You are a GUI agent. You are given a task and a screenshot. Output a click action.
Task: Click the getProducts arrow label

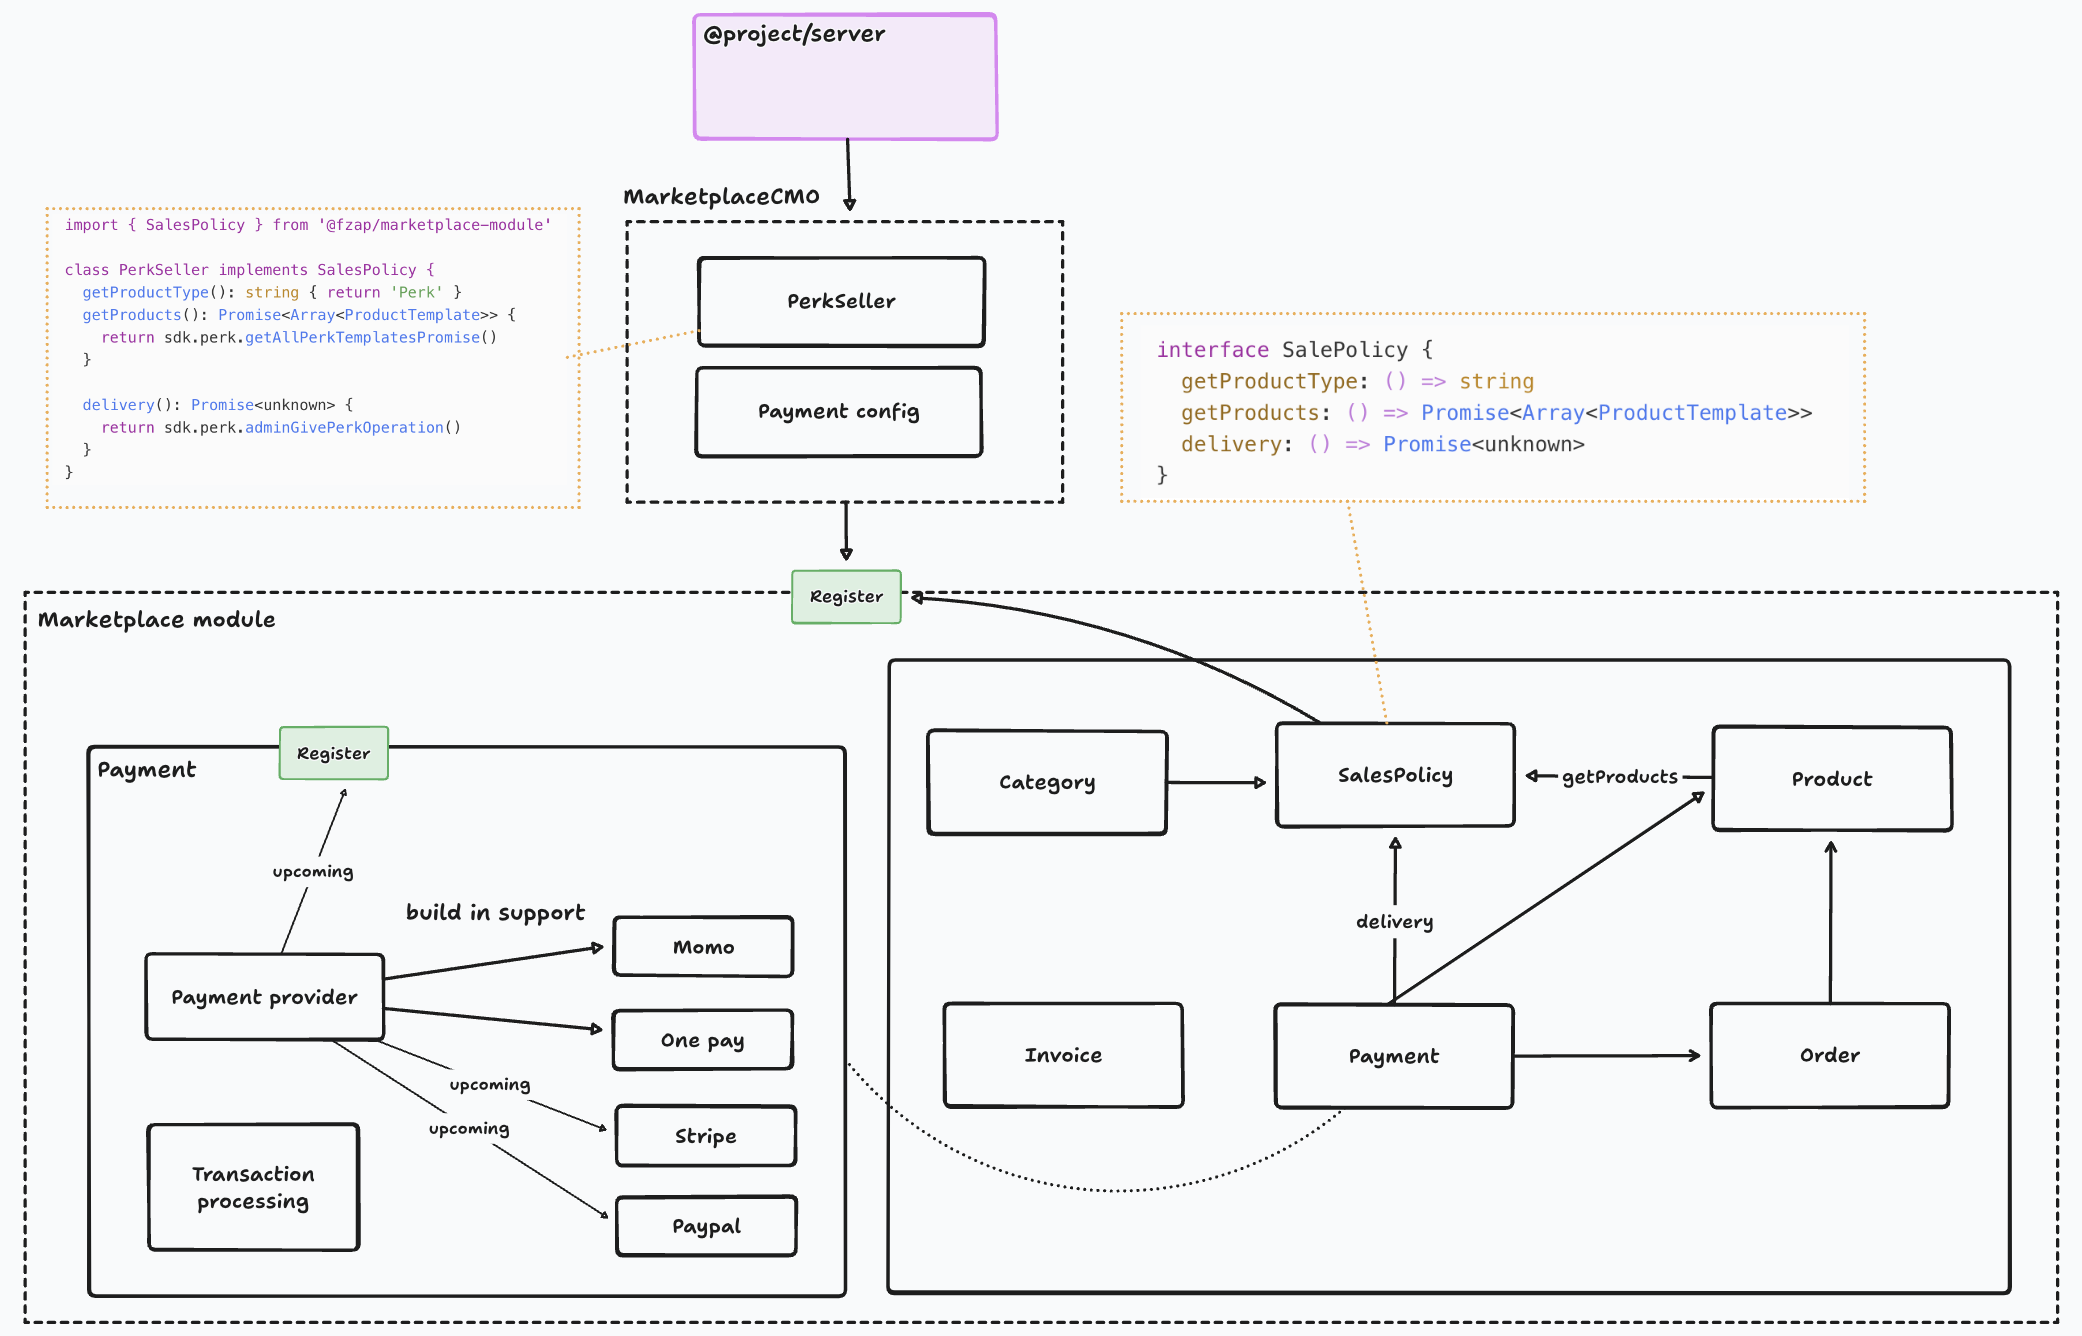[1620, 776]
